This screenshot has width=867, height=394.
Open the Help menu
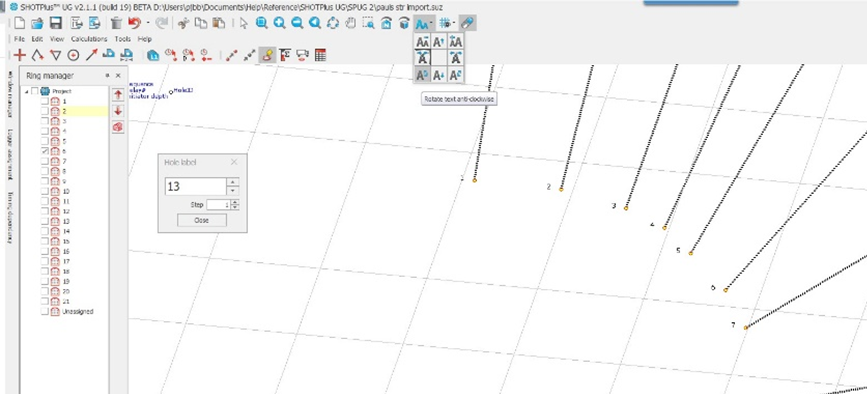pos(145,39)
